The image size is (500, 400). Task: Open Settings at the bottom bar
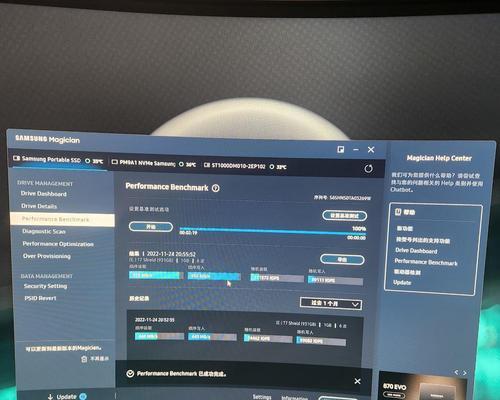click(262, 397)
